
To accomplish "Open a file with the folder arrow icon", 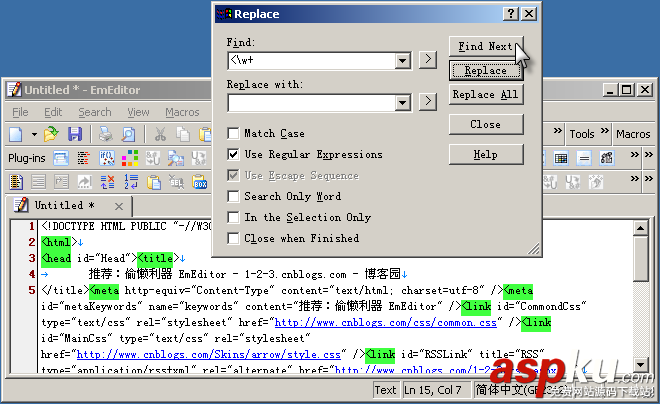I will [x=51, y=135].
